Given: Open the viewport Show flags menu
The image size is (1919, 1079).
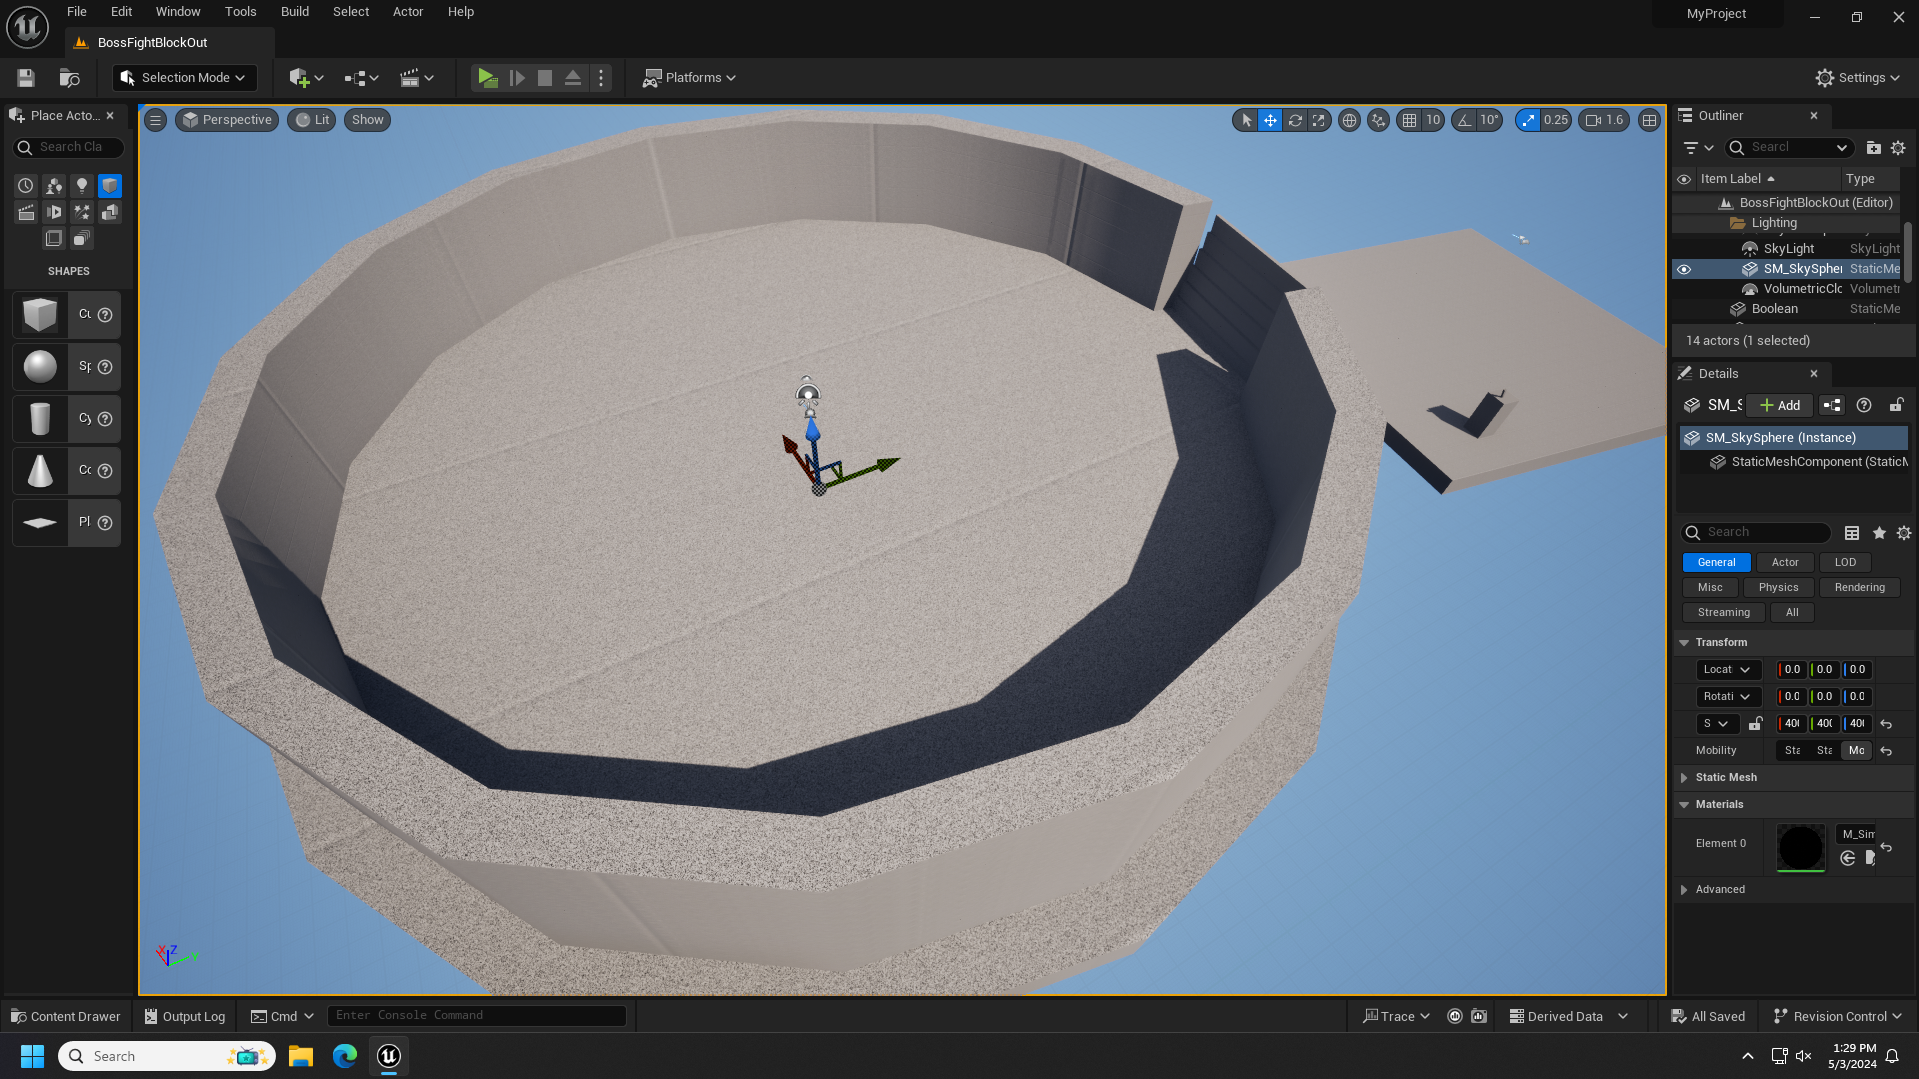Looking at the screenshot, I should tap(368, 120).
